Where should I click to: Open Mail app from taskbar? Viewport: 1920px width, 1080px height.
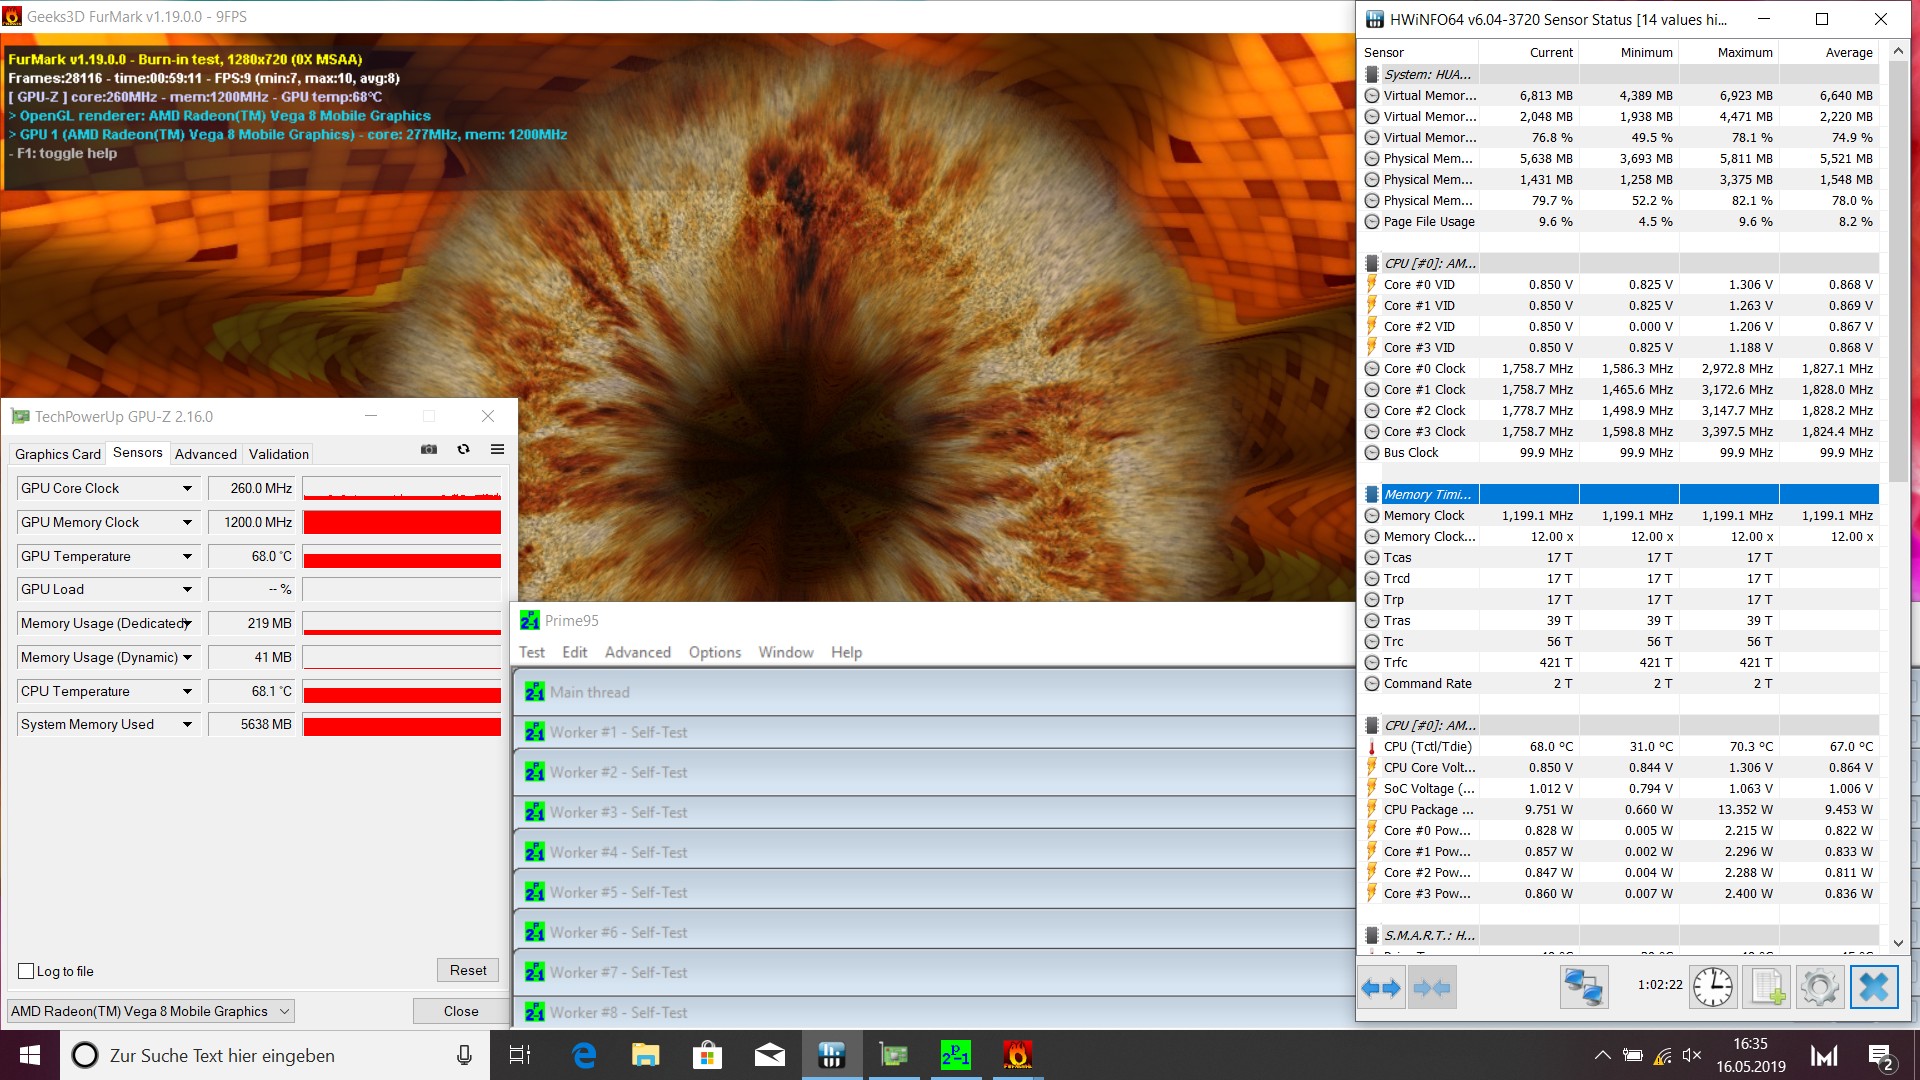click(769, 1055)
